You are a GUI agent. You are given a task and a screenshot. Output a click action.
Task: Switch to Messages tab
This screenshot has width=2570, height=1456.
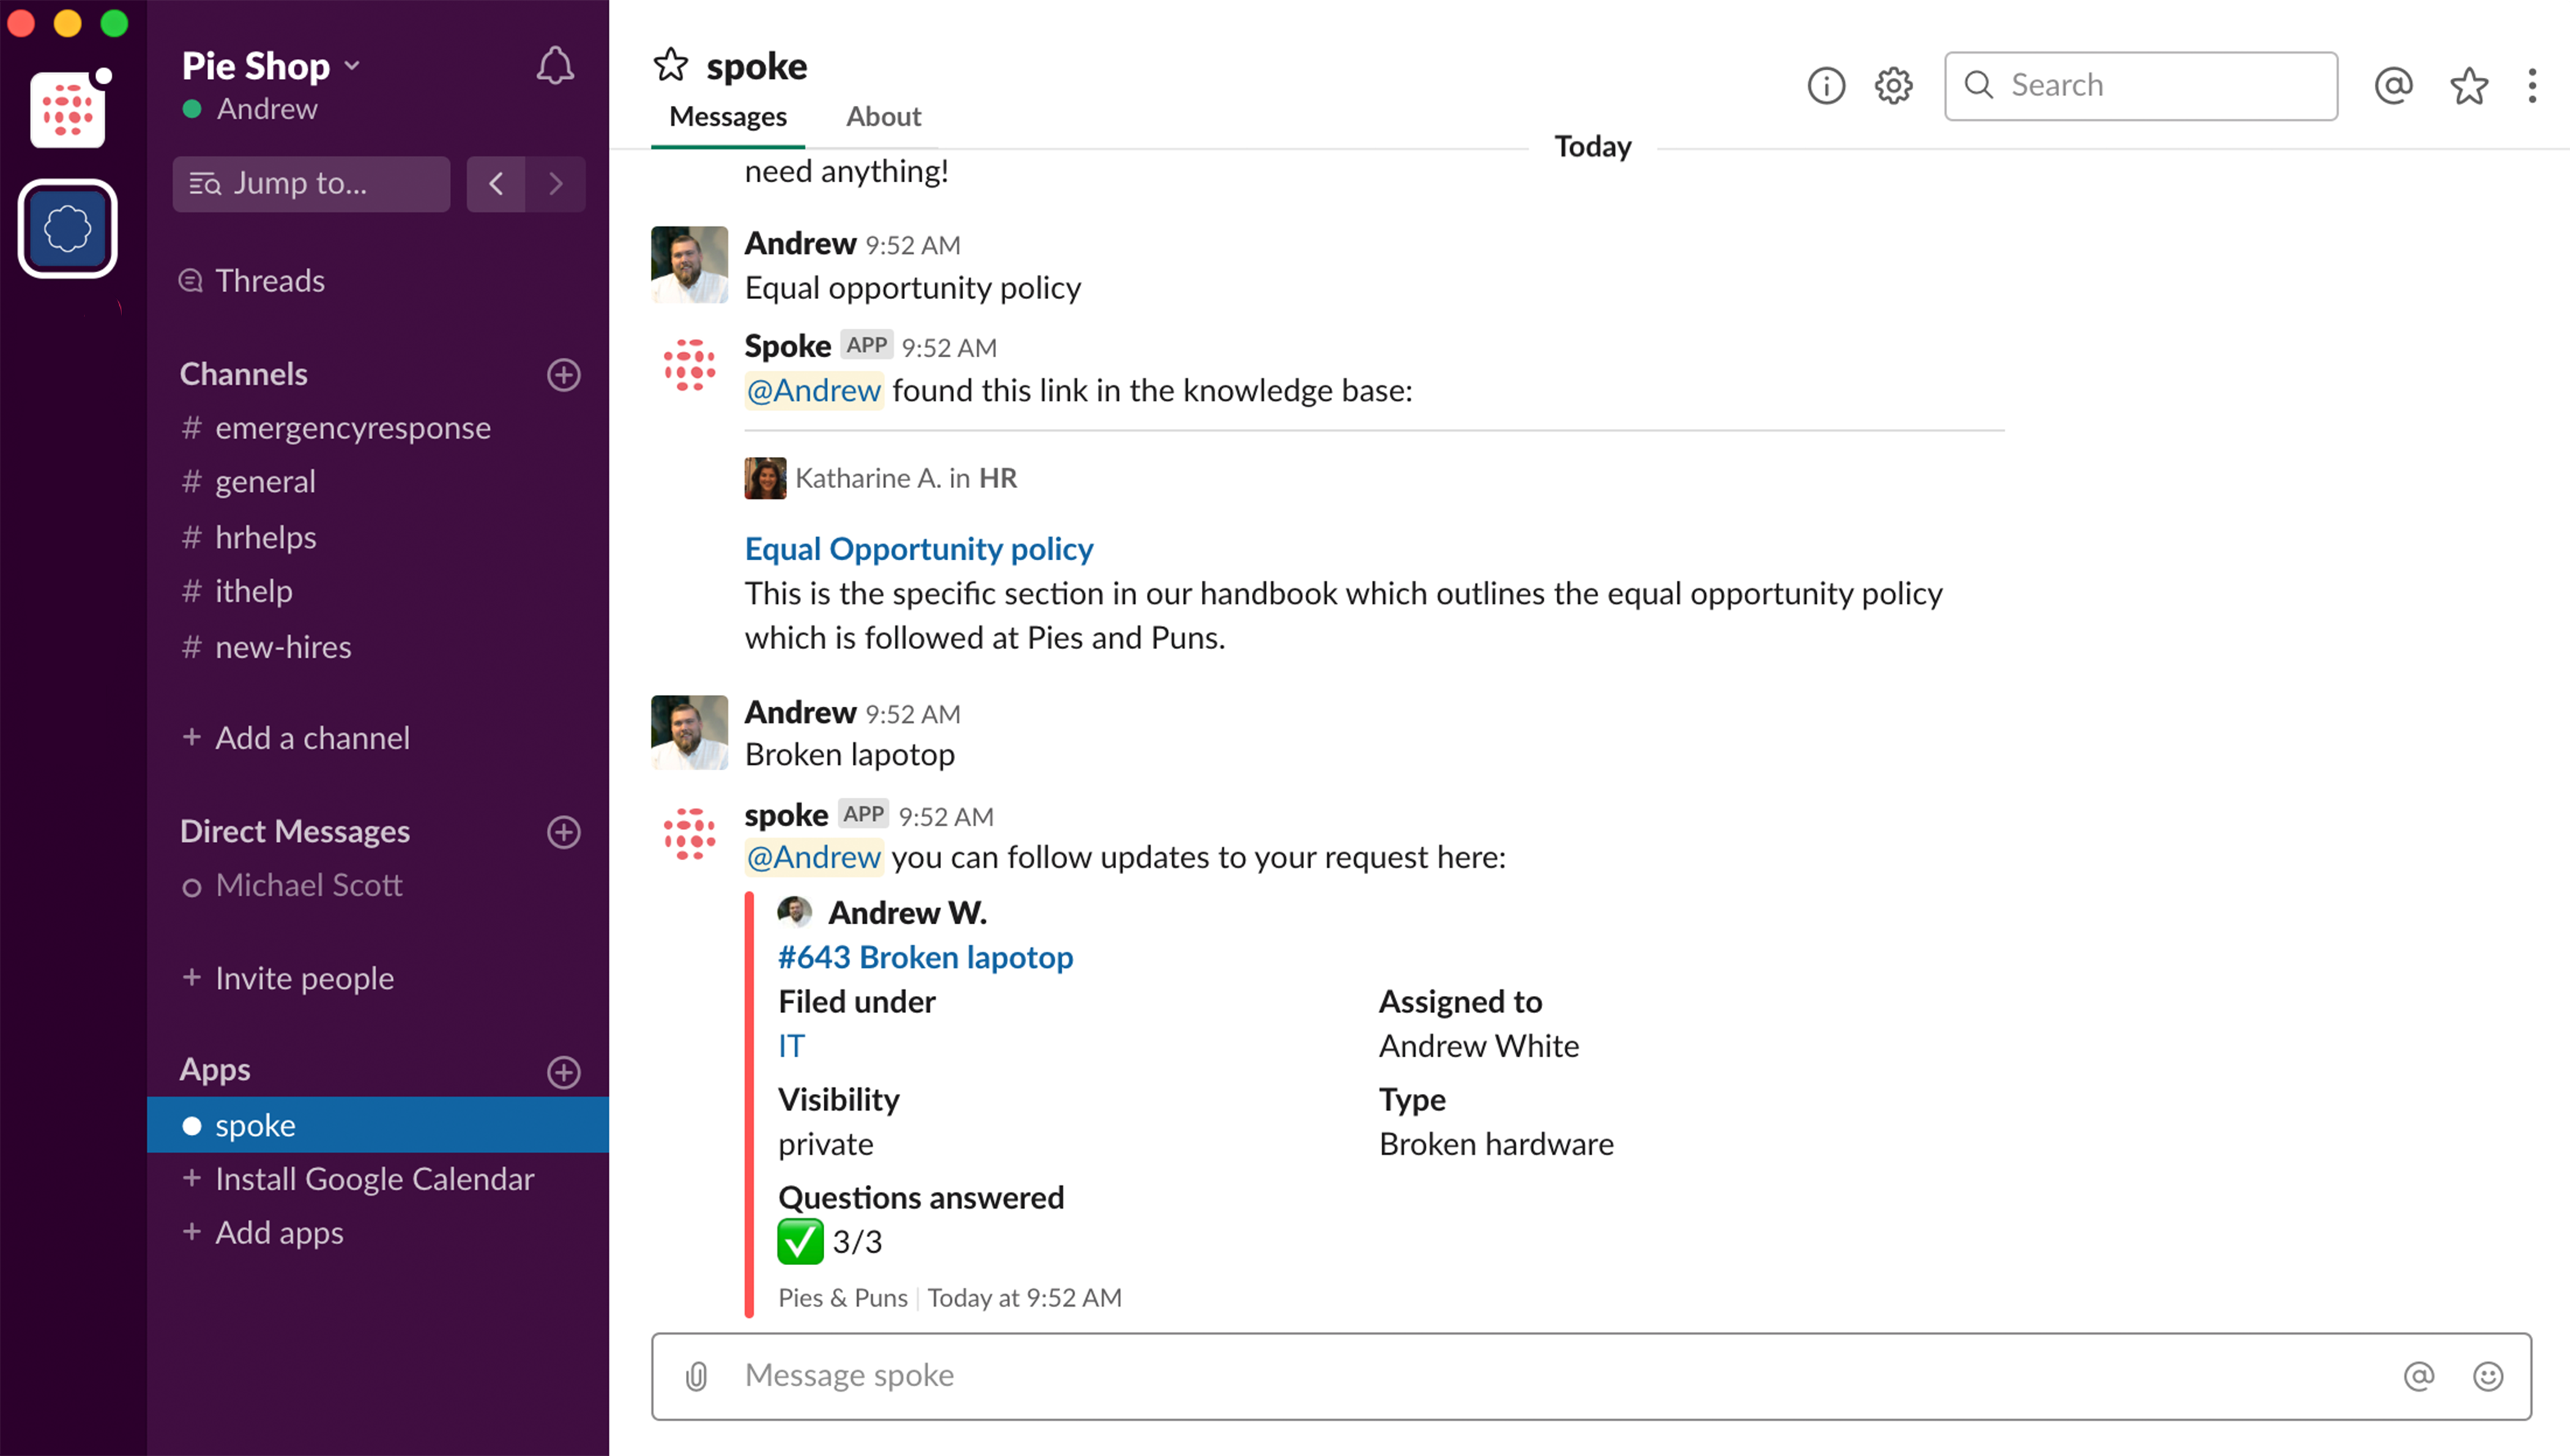coord(728,117)
